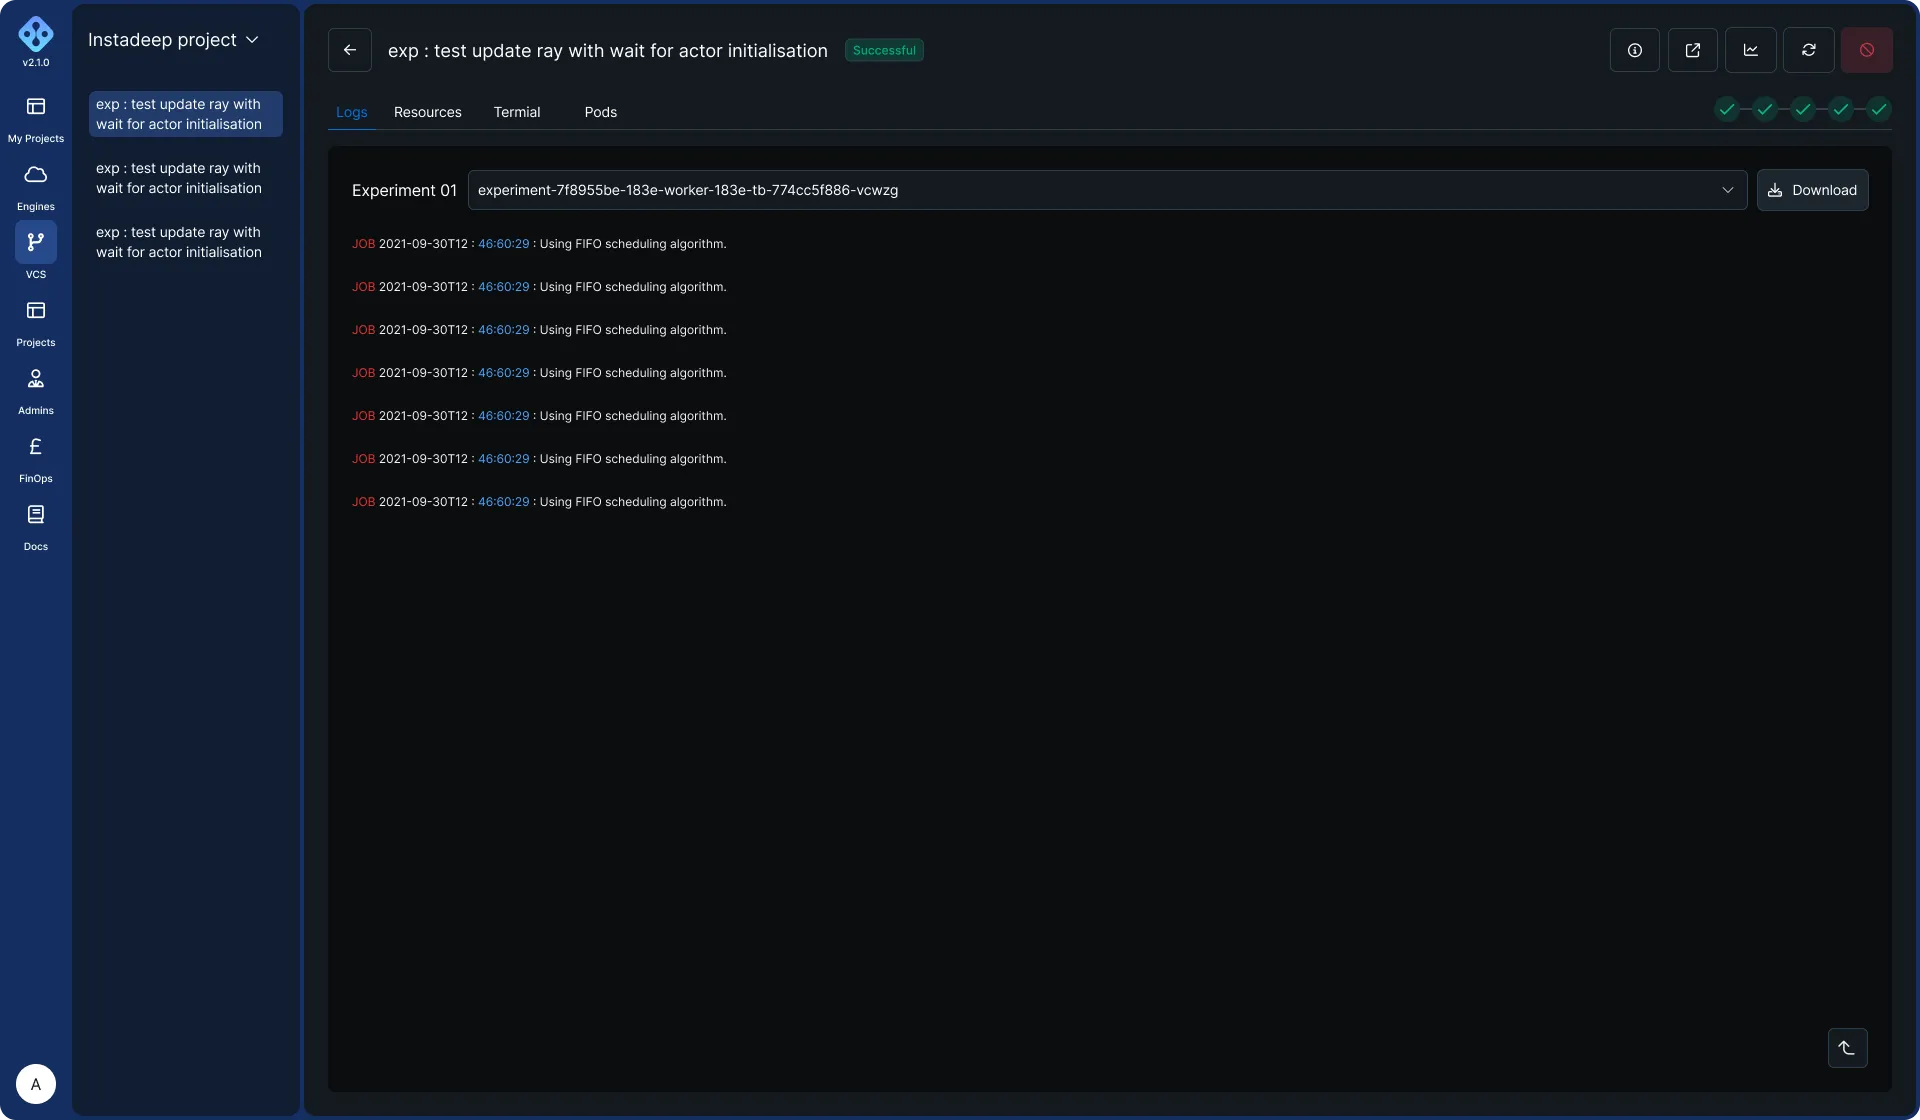Select the second experiment in the list
Screen dimensions: 1920x1120
coord(179,178)
